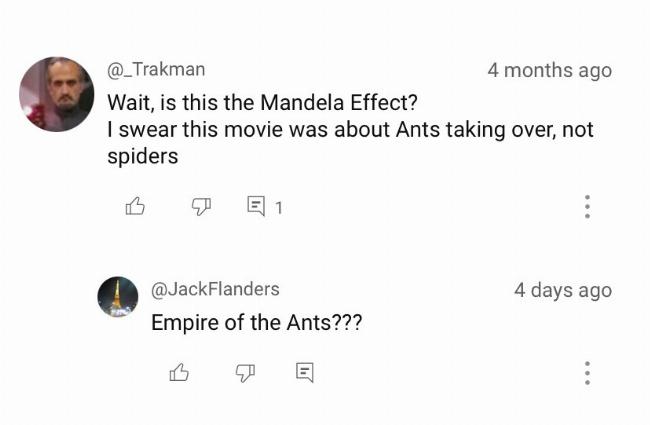The height and width of the screenshot is (425, 650).
Task: Click the 'Mandela Effect?' phrase in the comment
Action: [x=339, y=102]
